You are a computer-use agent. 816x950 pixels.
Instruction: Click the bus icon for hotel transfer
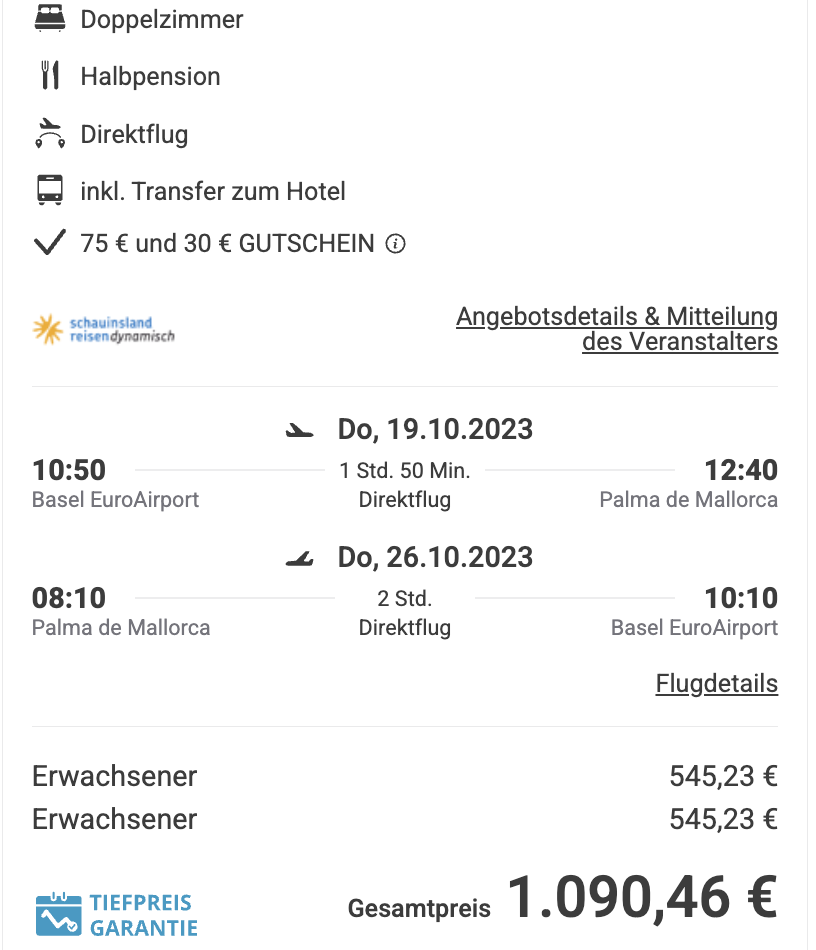(x=50, y=190)
